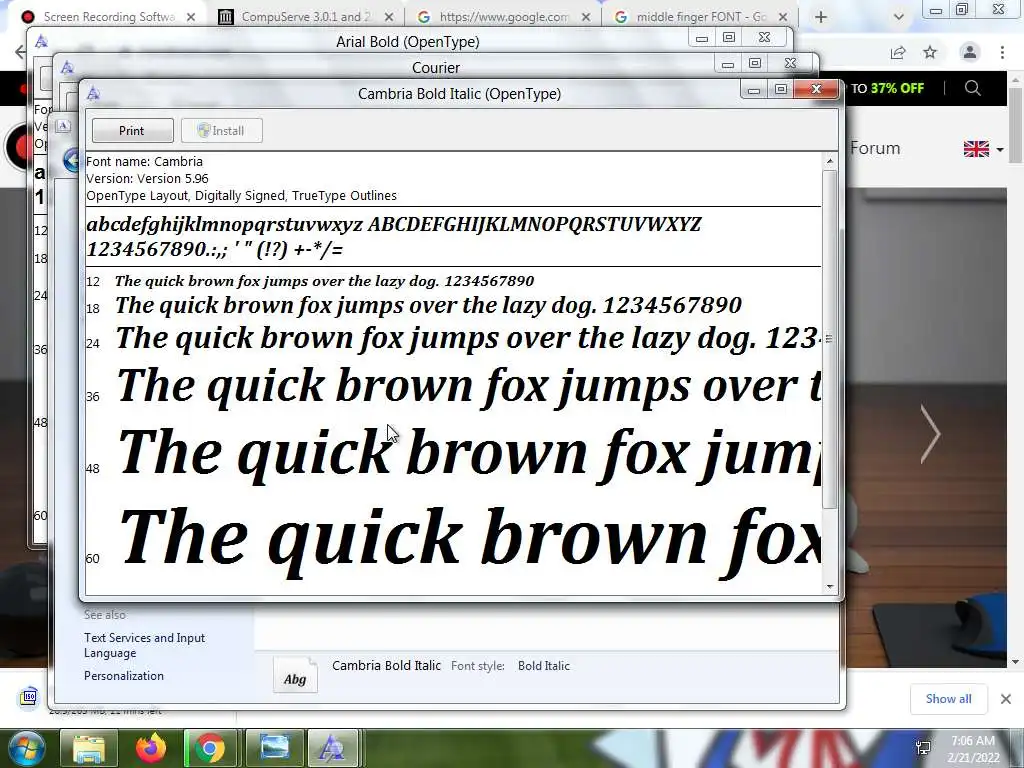Switch to https://www.google.com tab
Screen dimensions: 1024x768
(x=503, y=17)
